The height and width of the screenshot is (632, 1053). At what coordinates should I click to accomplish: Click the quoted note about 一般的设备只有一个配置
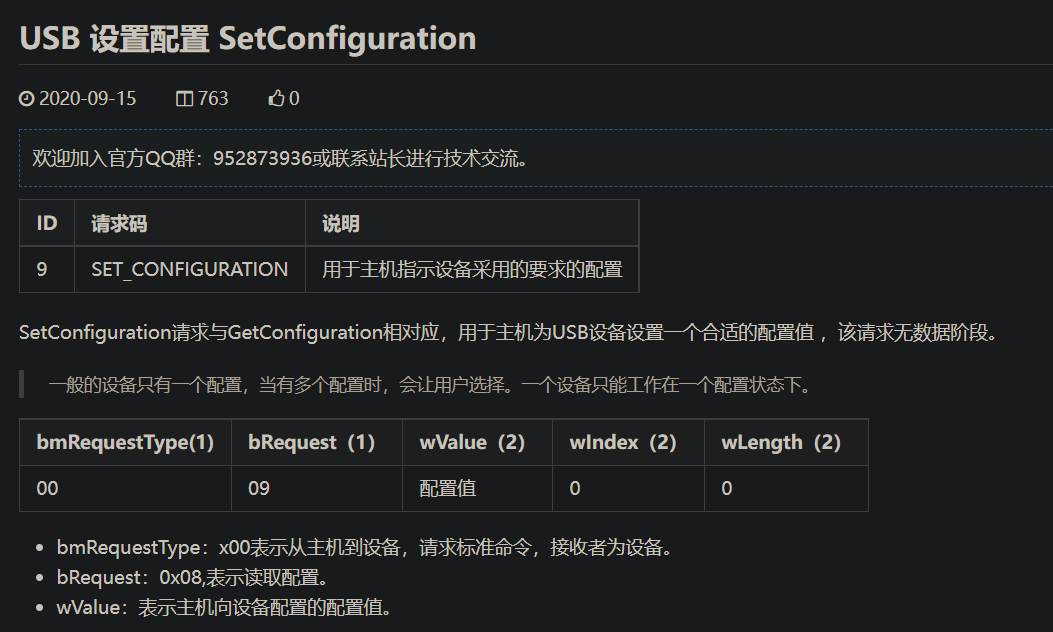[428, 385]
